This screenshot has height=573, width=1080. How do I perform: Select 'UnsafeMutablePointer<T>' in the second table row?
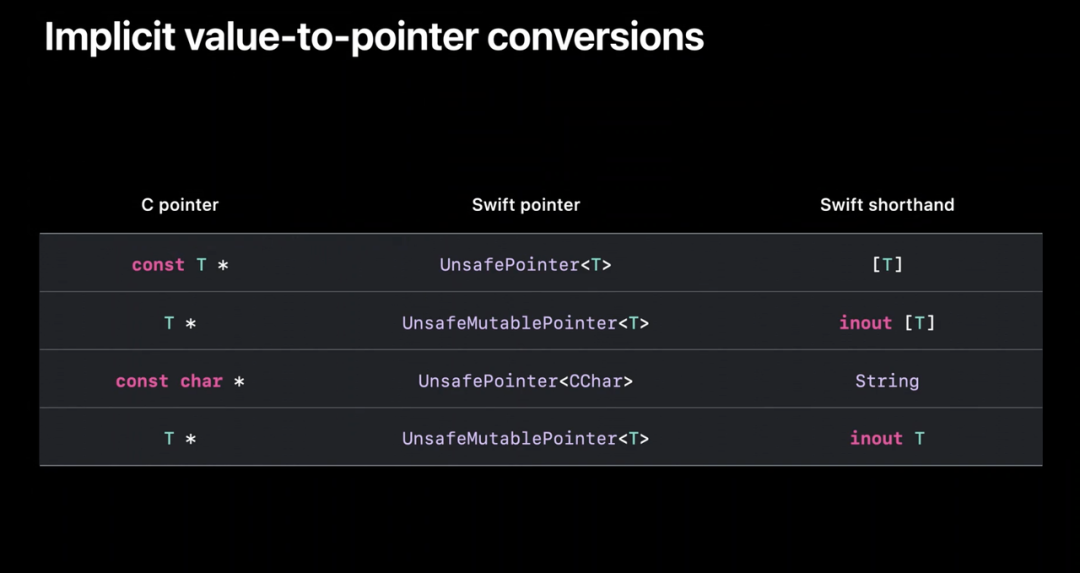[x=526, y=323]
